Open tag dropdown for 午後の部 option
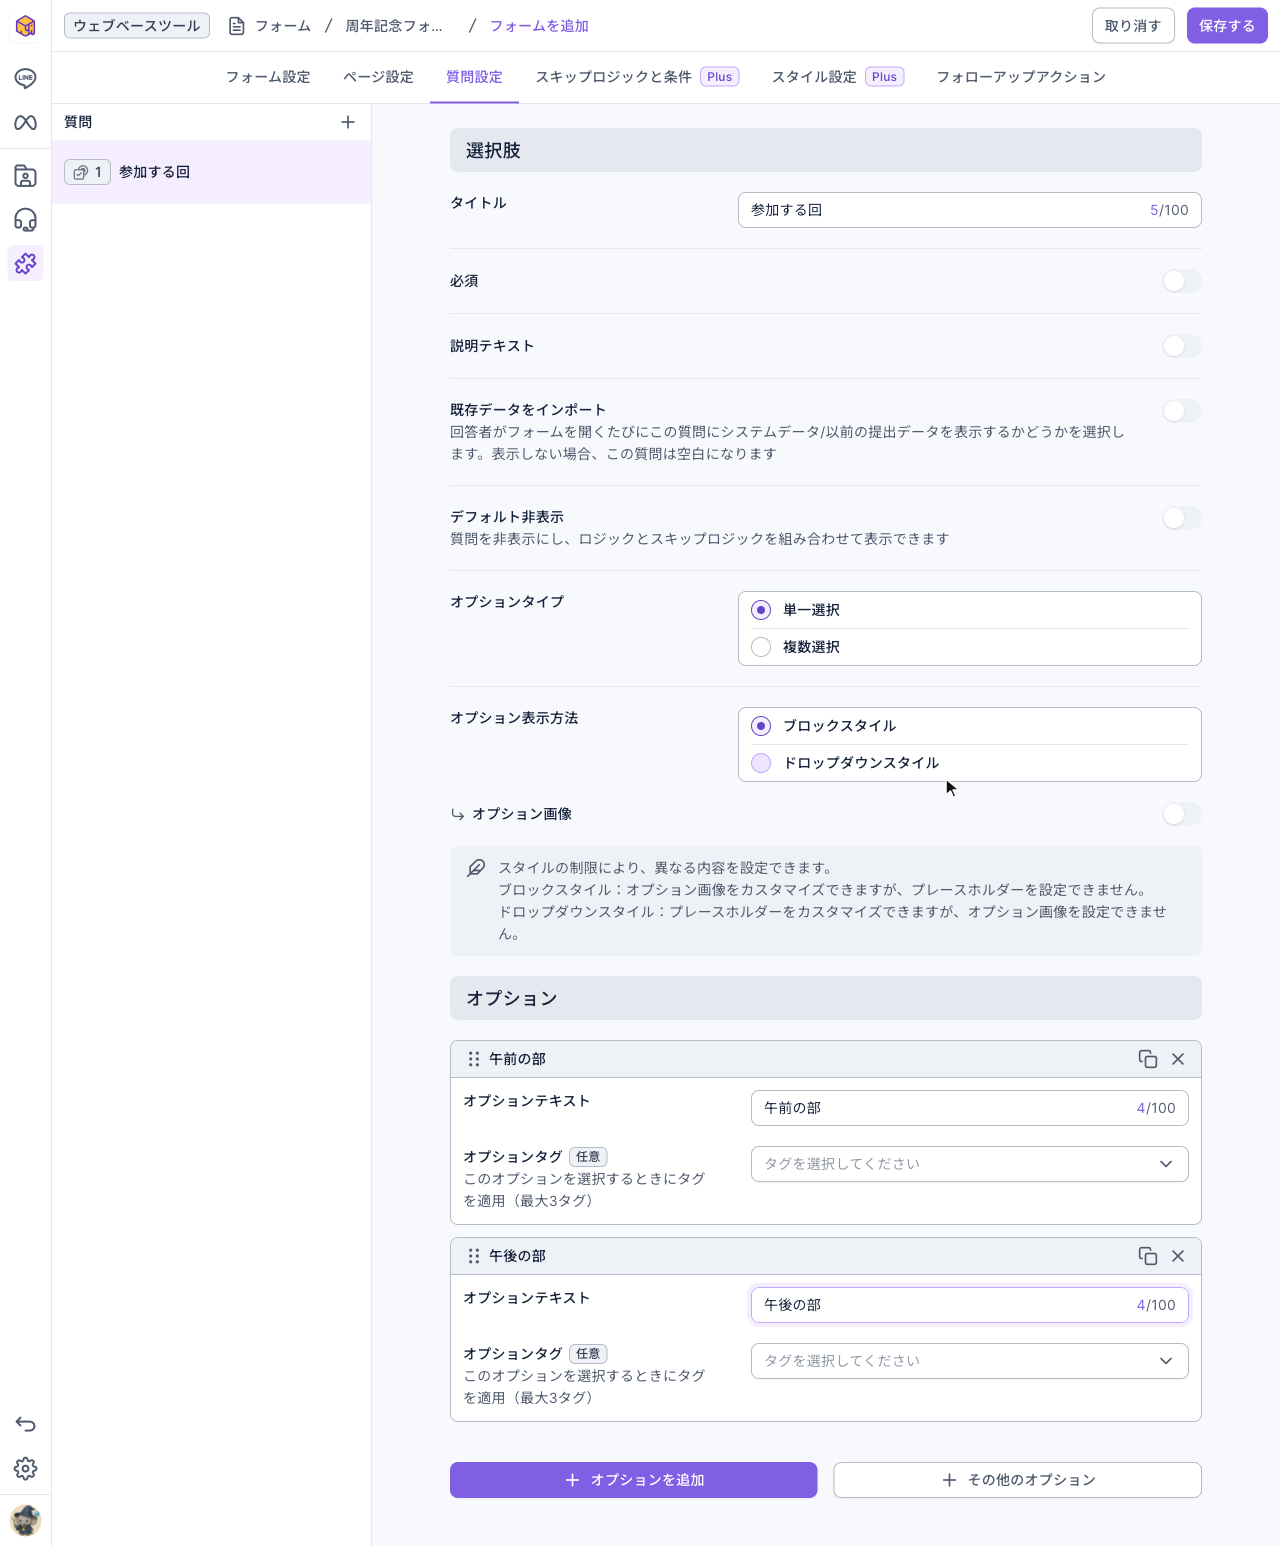The image size is (1280, 1546). pos(970,1361)
